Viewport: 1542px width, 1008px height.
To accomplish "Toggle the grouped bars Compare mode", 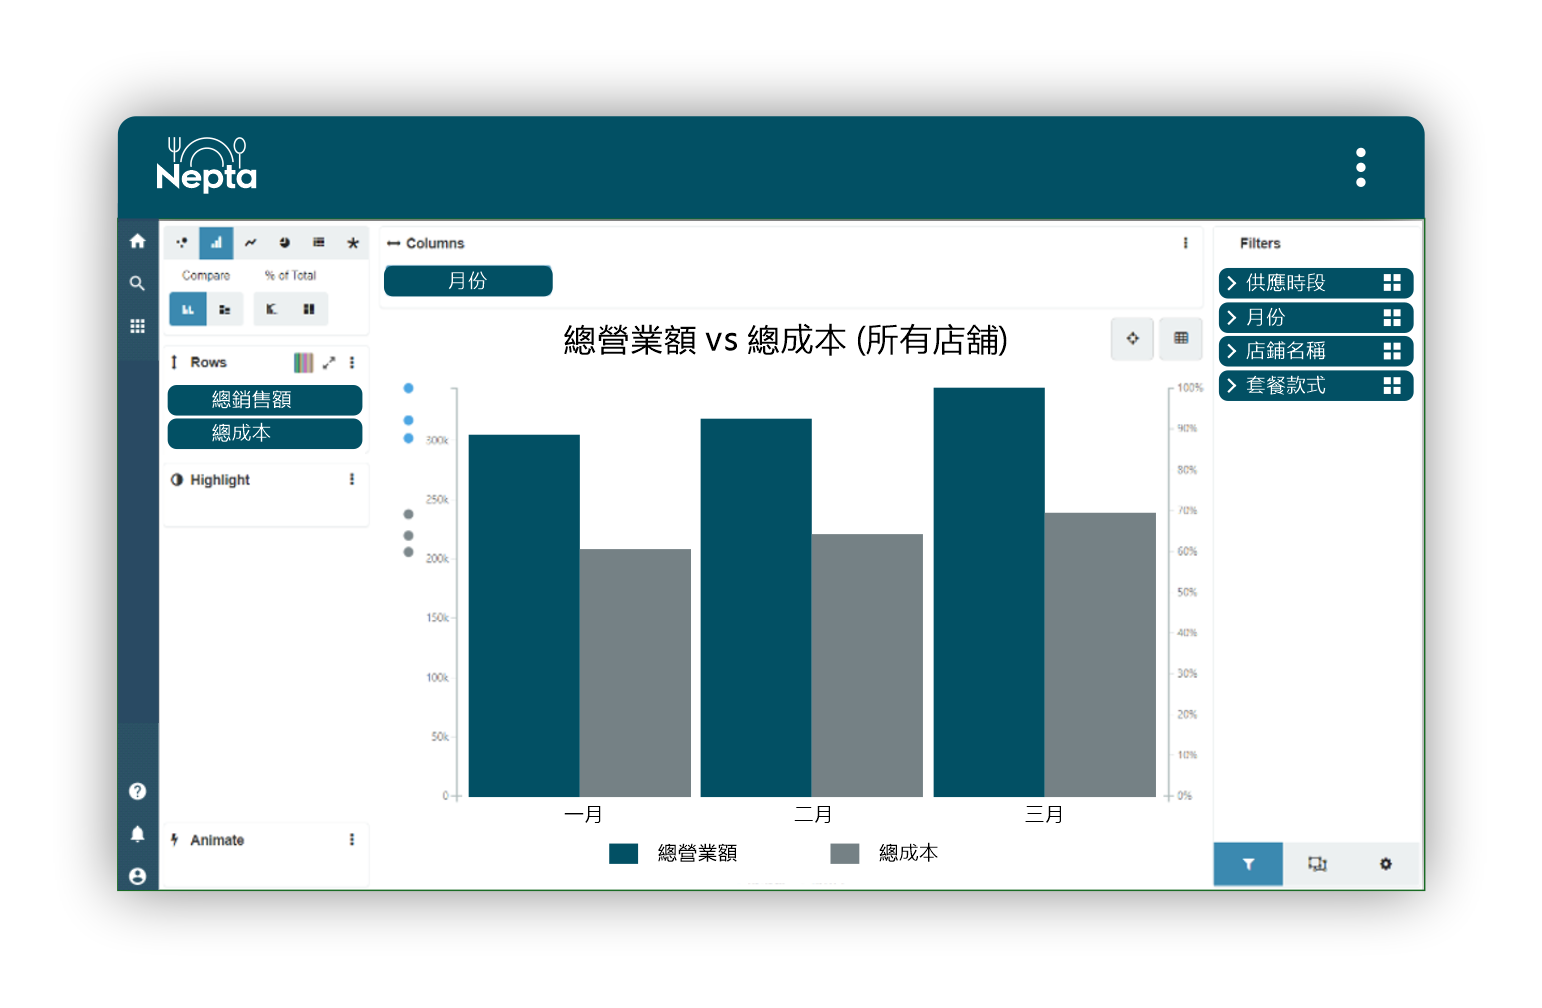I will (188, 310).
